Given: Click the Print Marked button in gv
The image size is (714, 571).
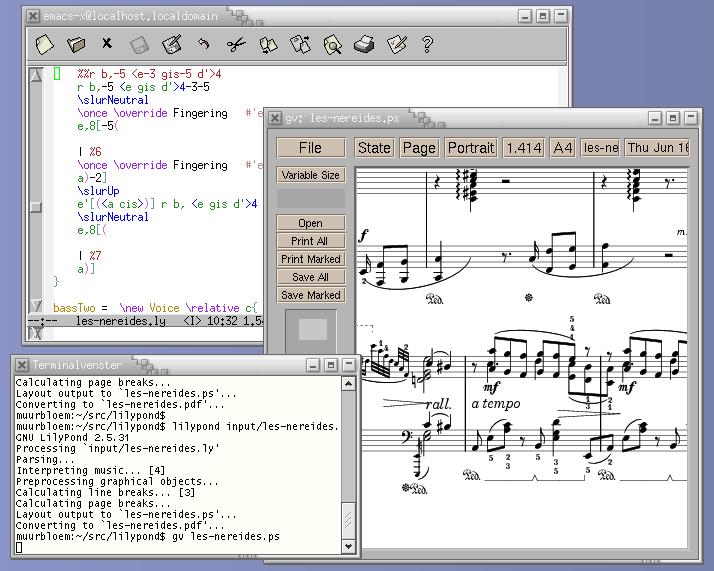Looking at the screenshot, I should tap(311, 259).
